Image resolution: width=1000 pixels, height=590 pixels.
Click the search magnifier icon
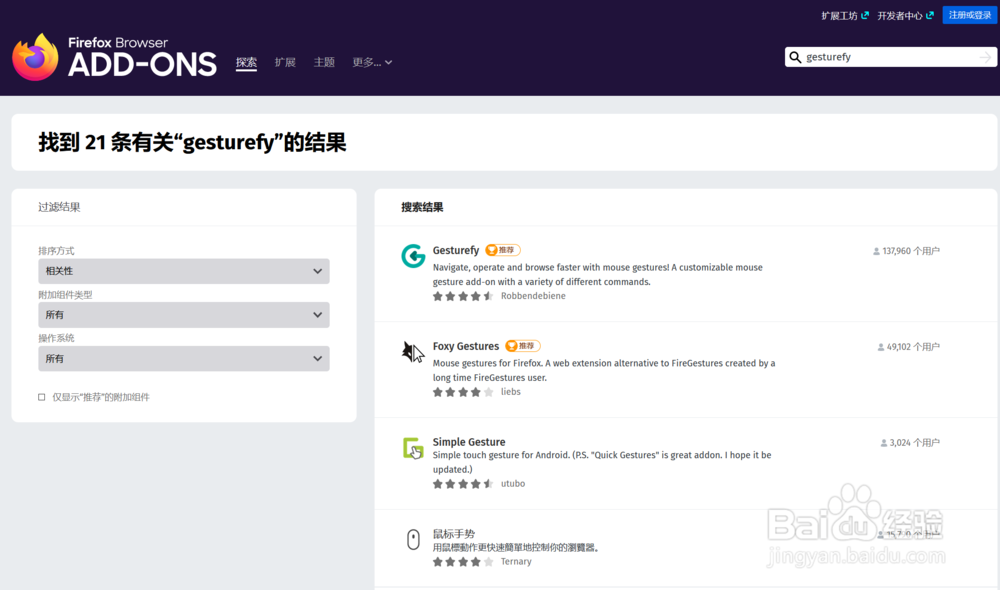click(x=795, y=57)
